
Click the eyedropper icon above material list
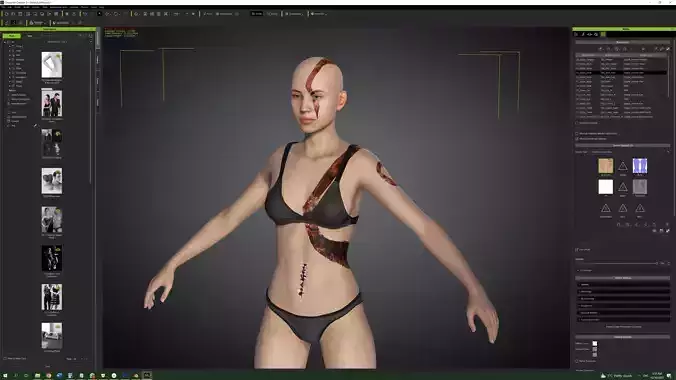click(668, 49)
